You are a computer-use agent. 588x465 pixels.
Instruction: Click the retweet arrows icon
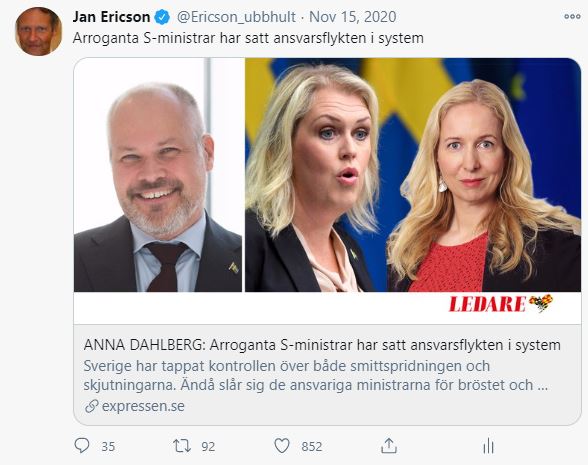pos(182,446)
